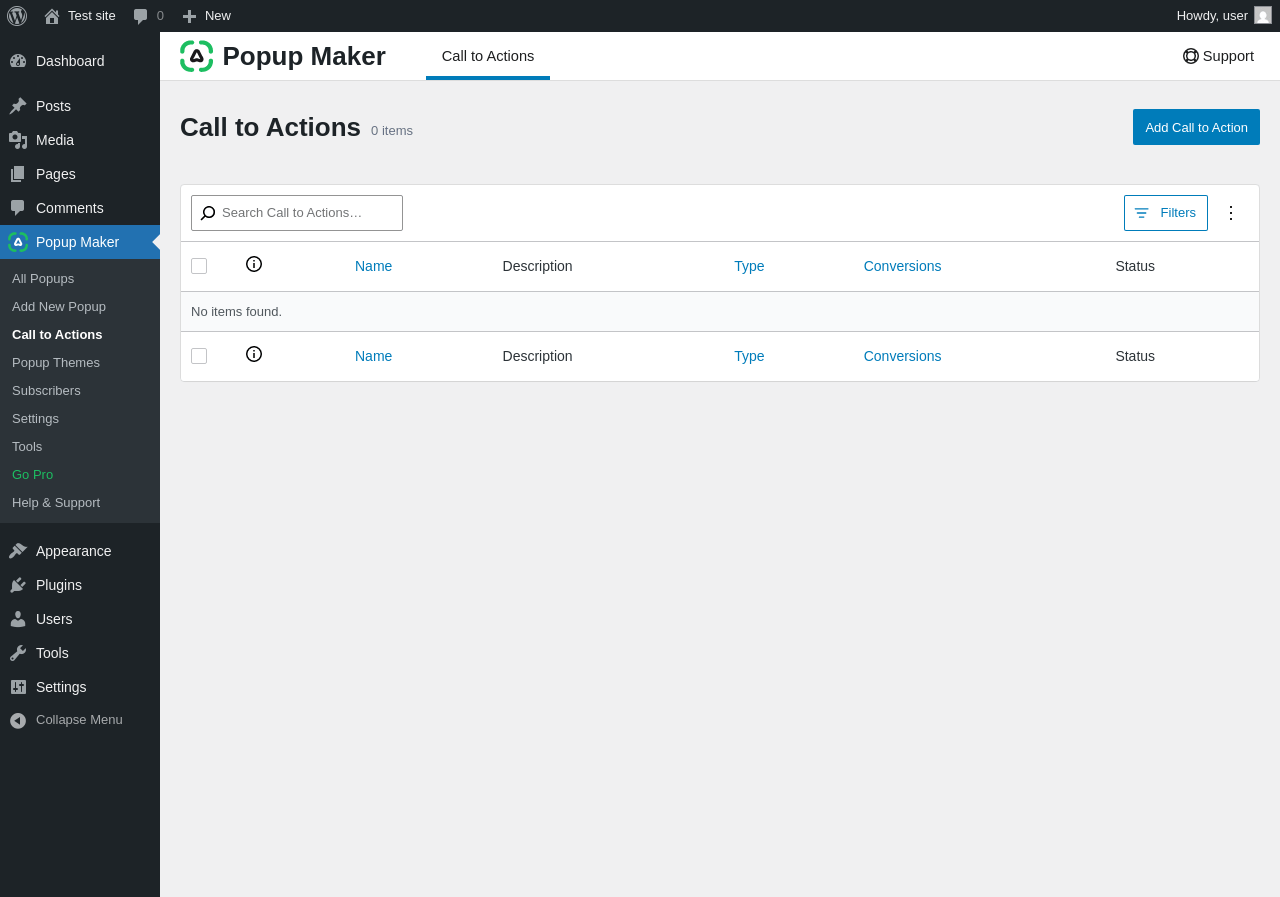Follow the Go Pro link
Screen dimensions: 1280x897
click(33, 475)
